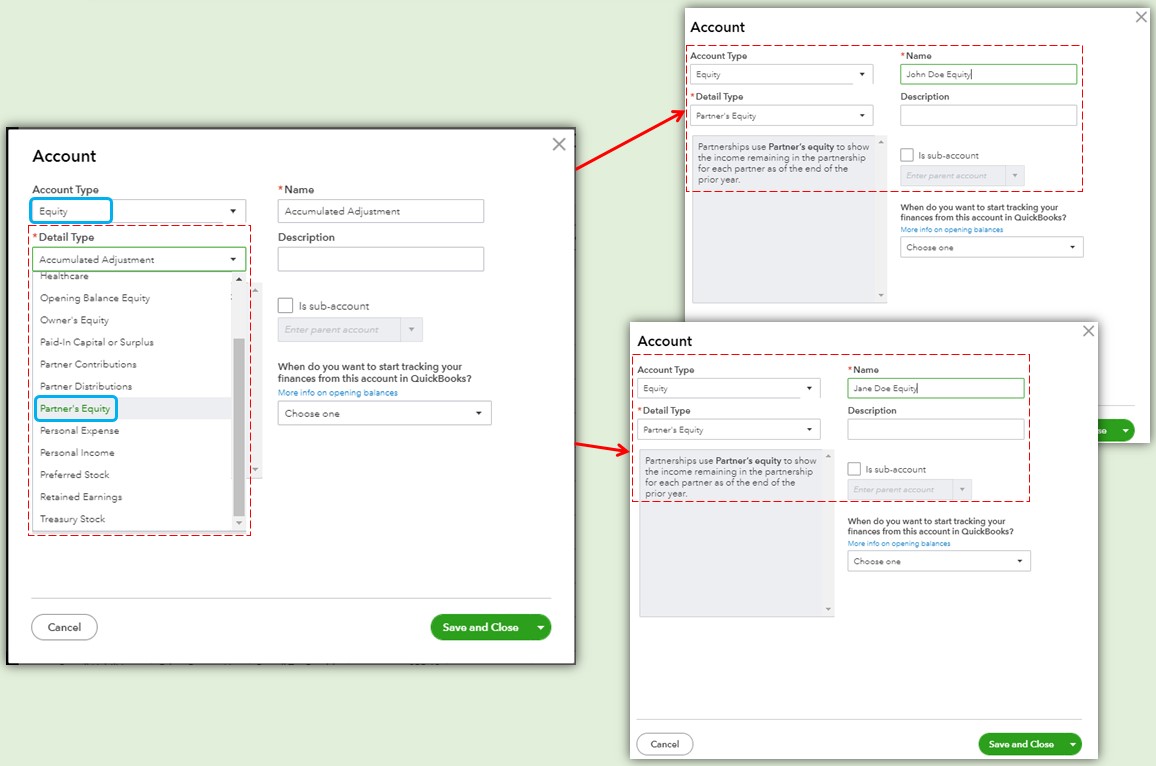1156x766 pixels.
Task: Click the Name field containing Jane Doe Equity
Action: (935, 388)
